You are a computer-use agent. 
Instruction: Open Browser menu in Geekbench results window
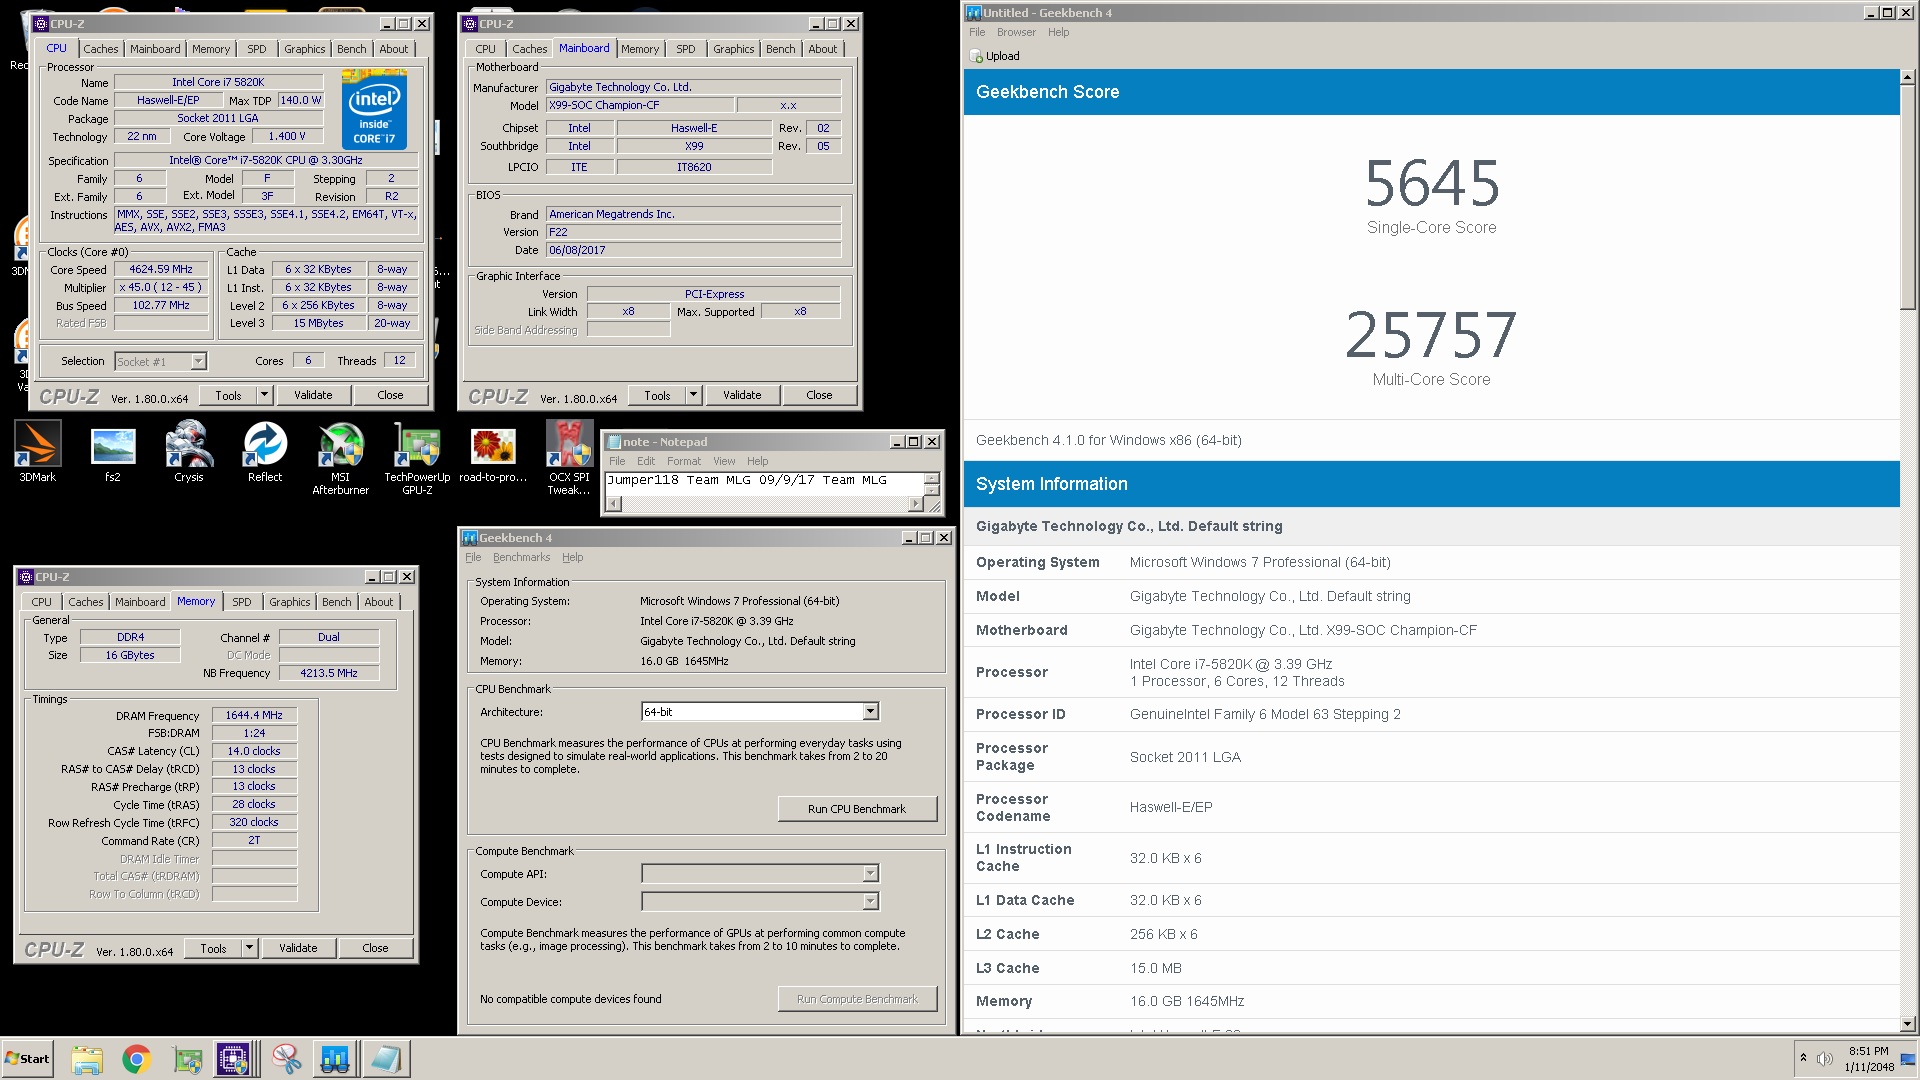click(1016, 32)
